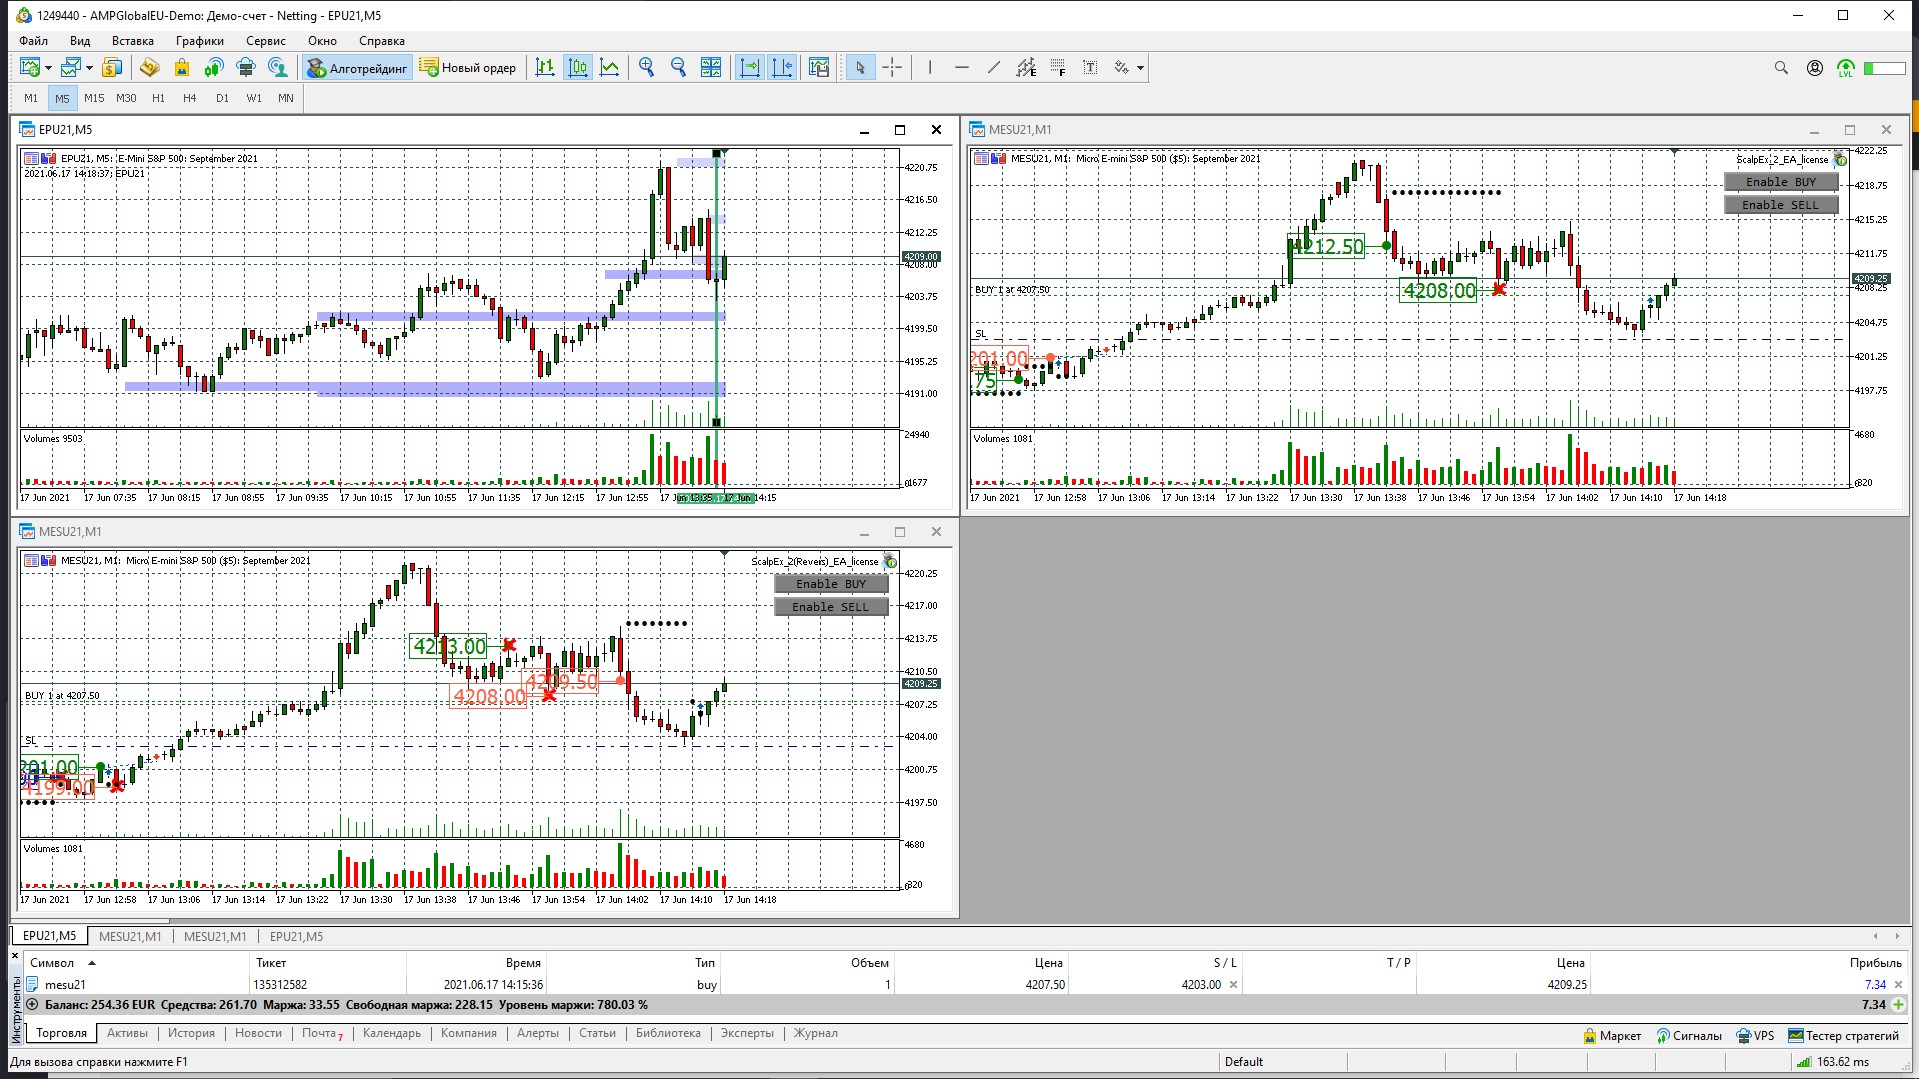Open the Сервис menu

266,41
